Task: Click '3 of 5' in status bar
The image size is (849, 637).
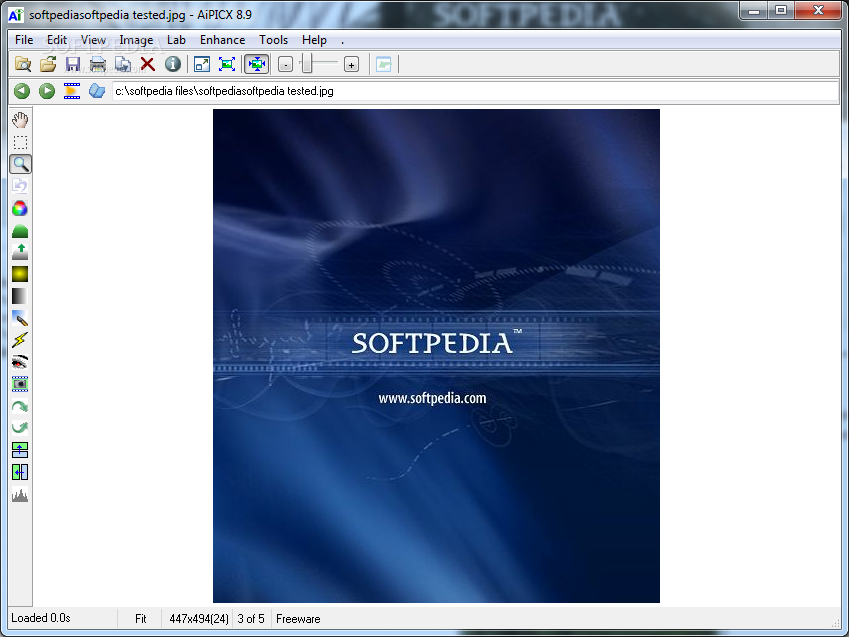Action: coord(251,619)
